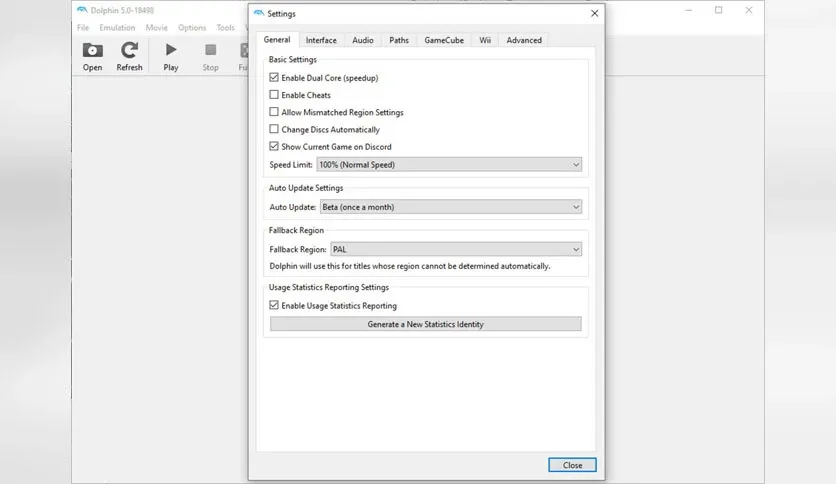Image resolution: width=836 pixels, height=484 pixels.
Task: Click the Play toolbar button
Action: 171,57
